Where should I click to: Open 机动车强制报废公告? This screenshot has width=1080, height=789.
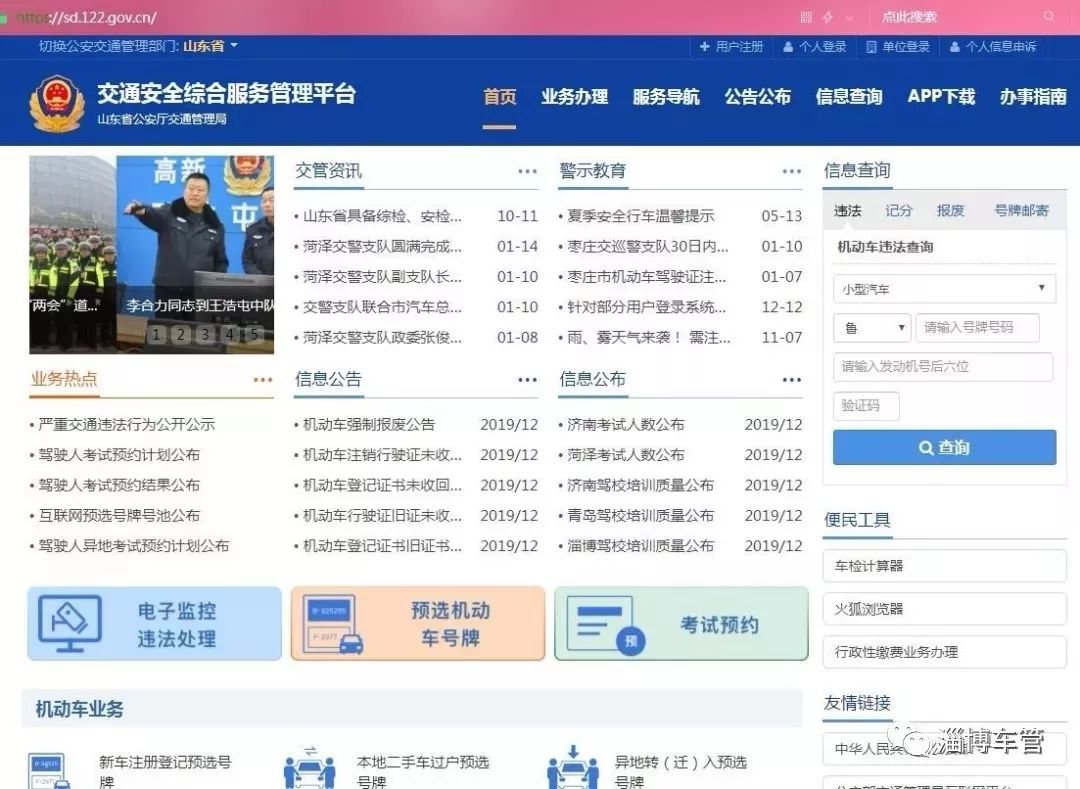click(x=369, y=425)
